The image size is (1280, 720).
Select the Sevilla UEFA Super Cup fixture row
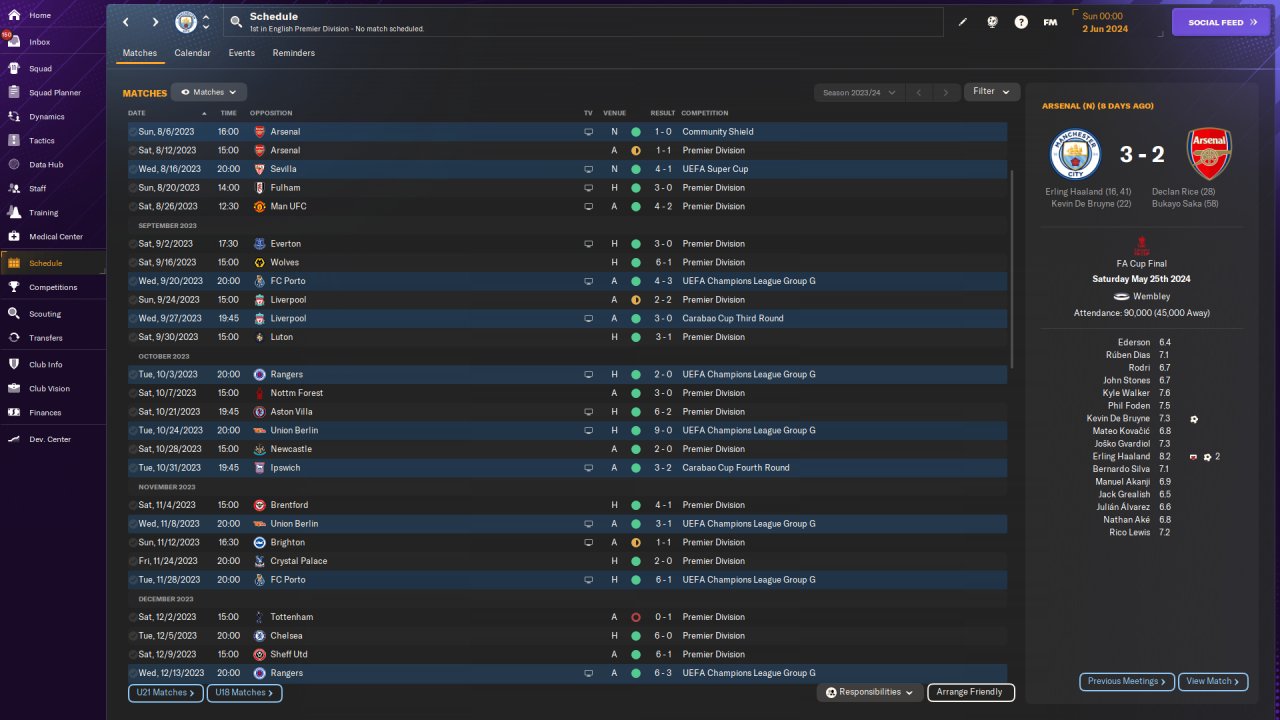567,169
